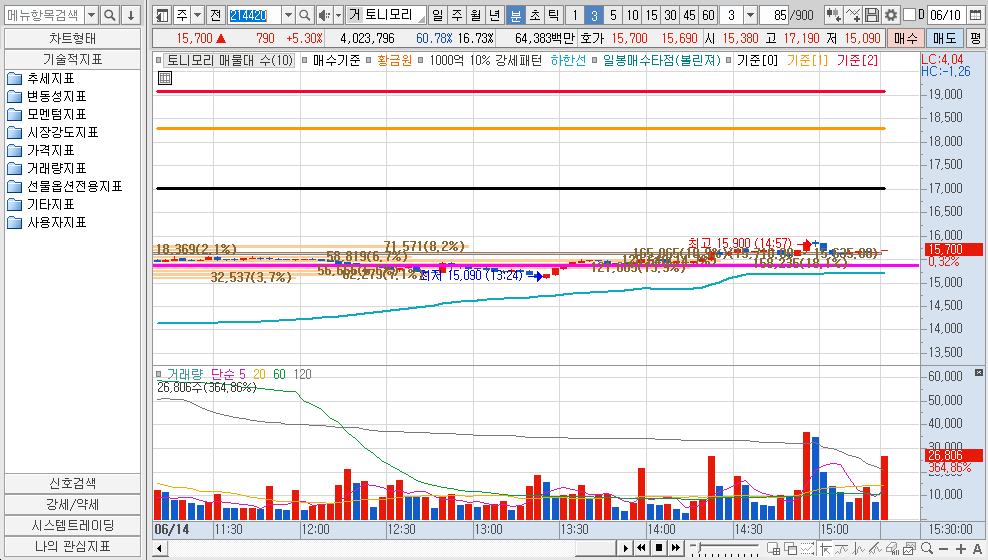This screenshot has width=988, height=560.
Task: Click the data grid icon below legend
Action: (x=164, y=78)
